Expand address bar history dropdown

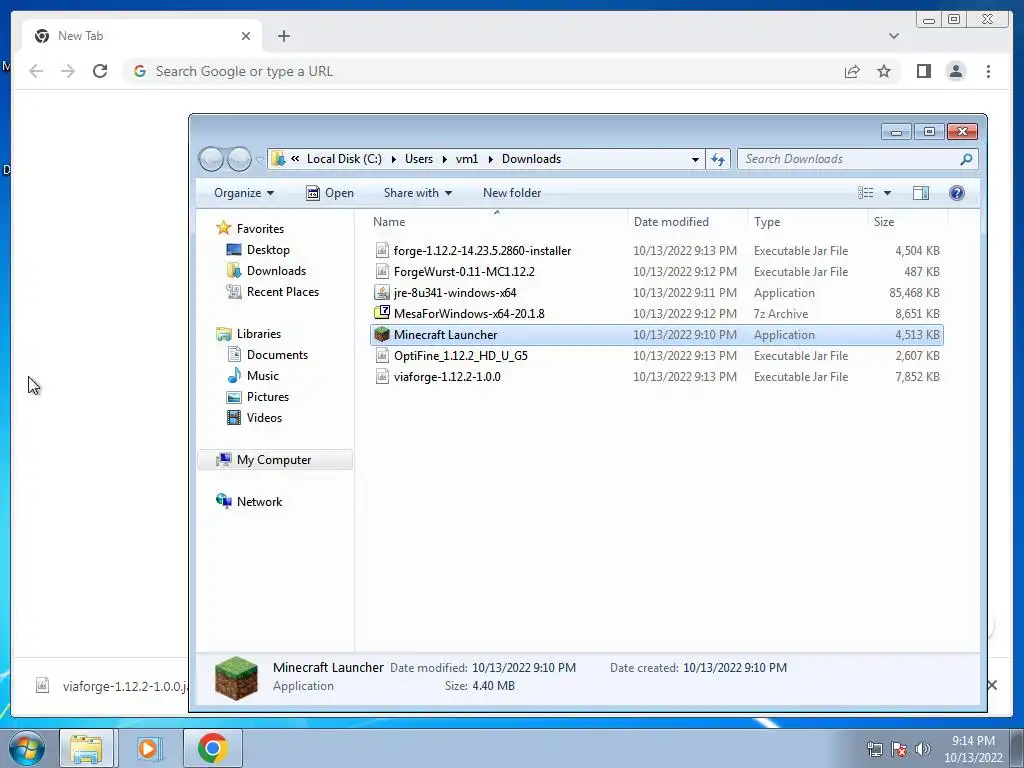[695, 159]
